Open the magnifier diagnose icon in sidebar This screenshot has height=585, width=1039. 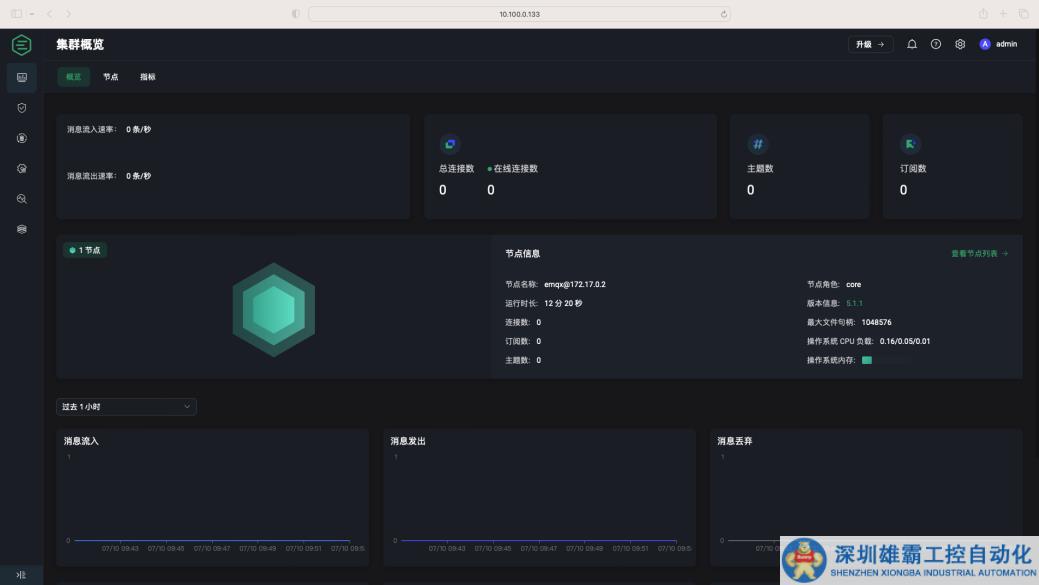tap(21, 199)
